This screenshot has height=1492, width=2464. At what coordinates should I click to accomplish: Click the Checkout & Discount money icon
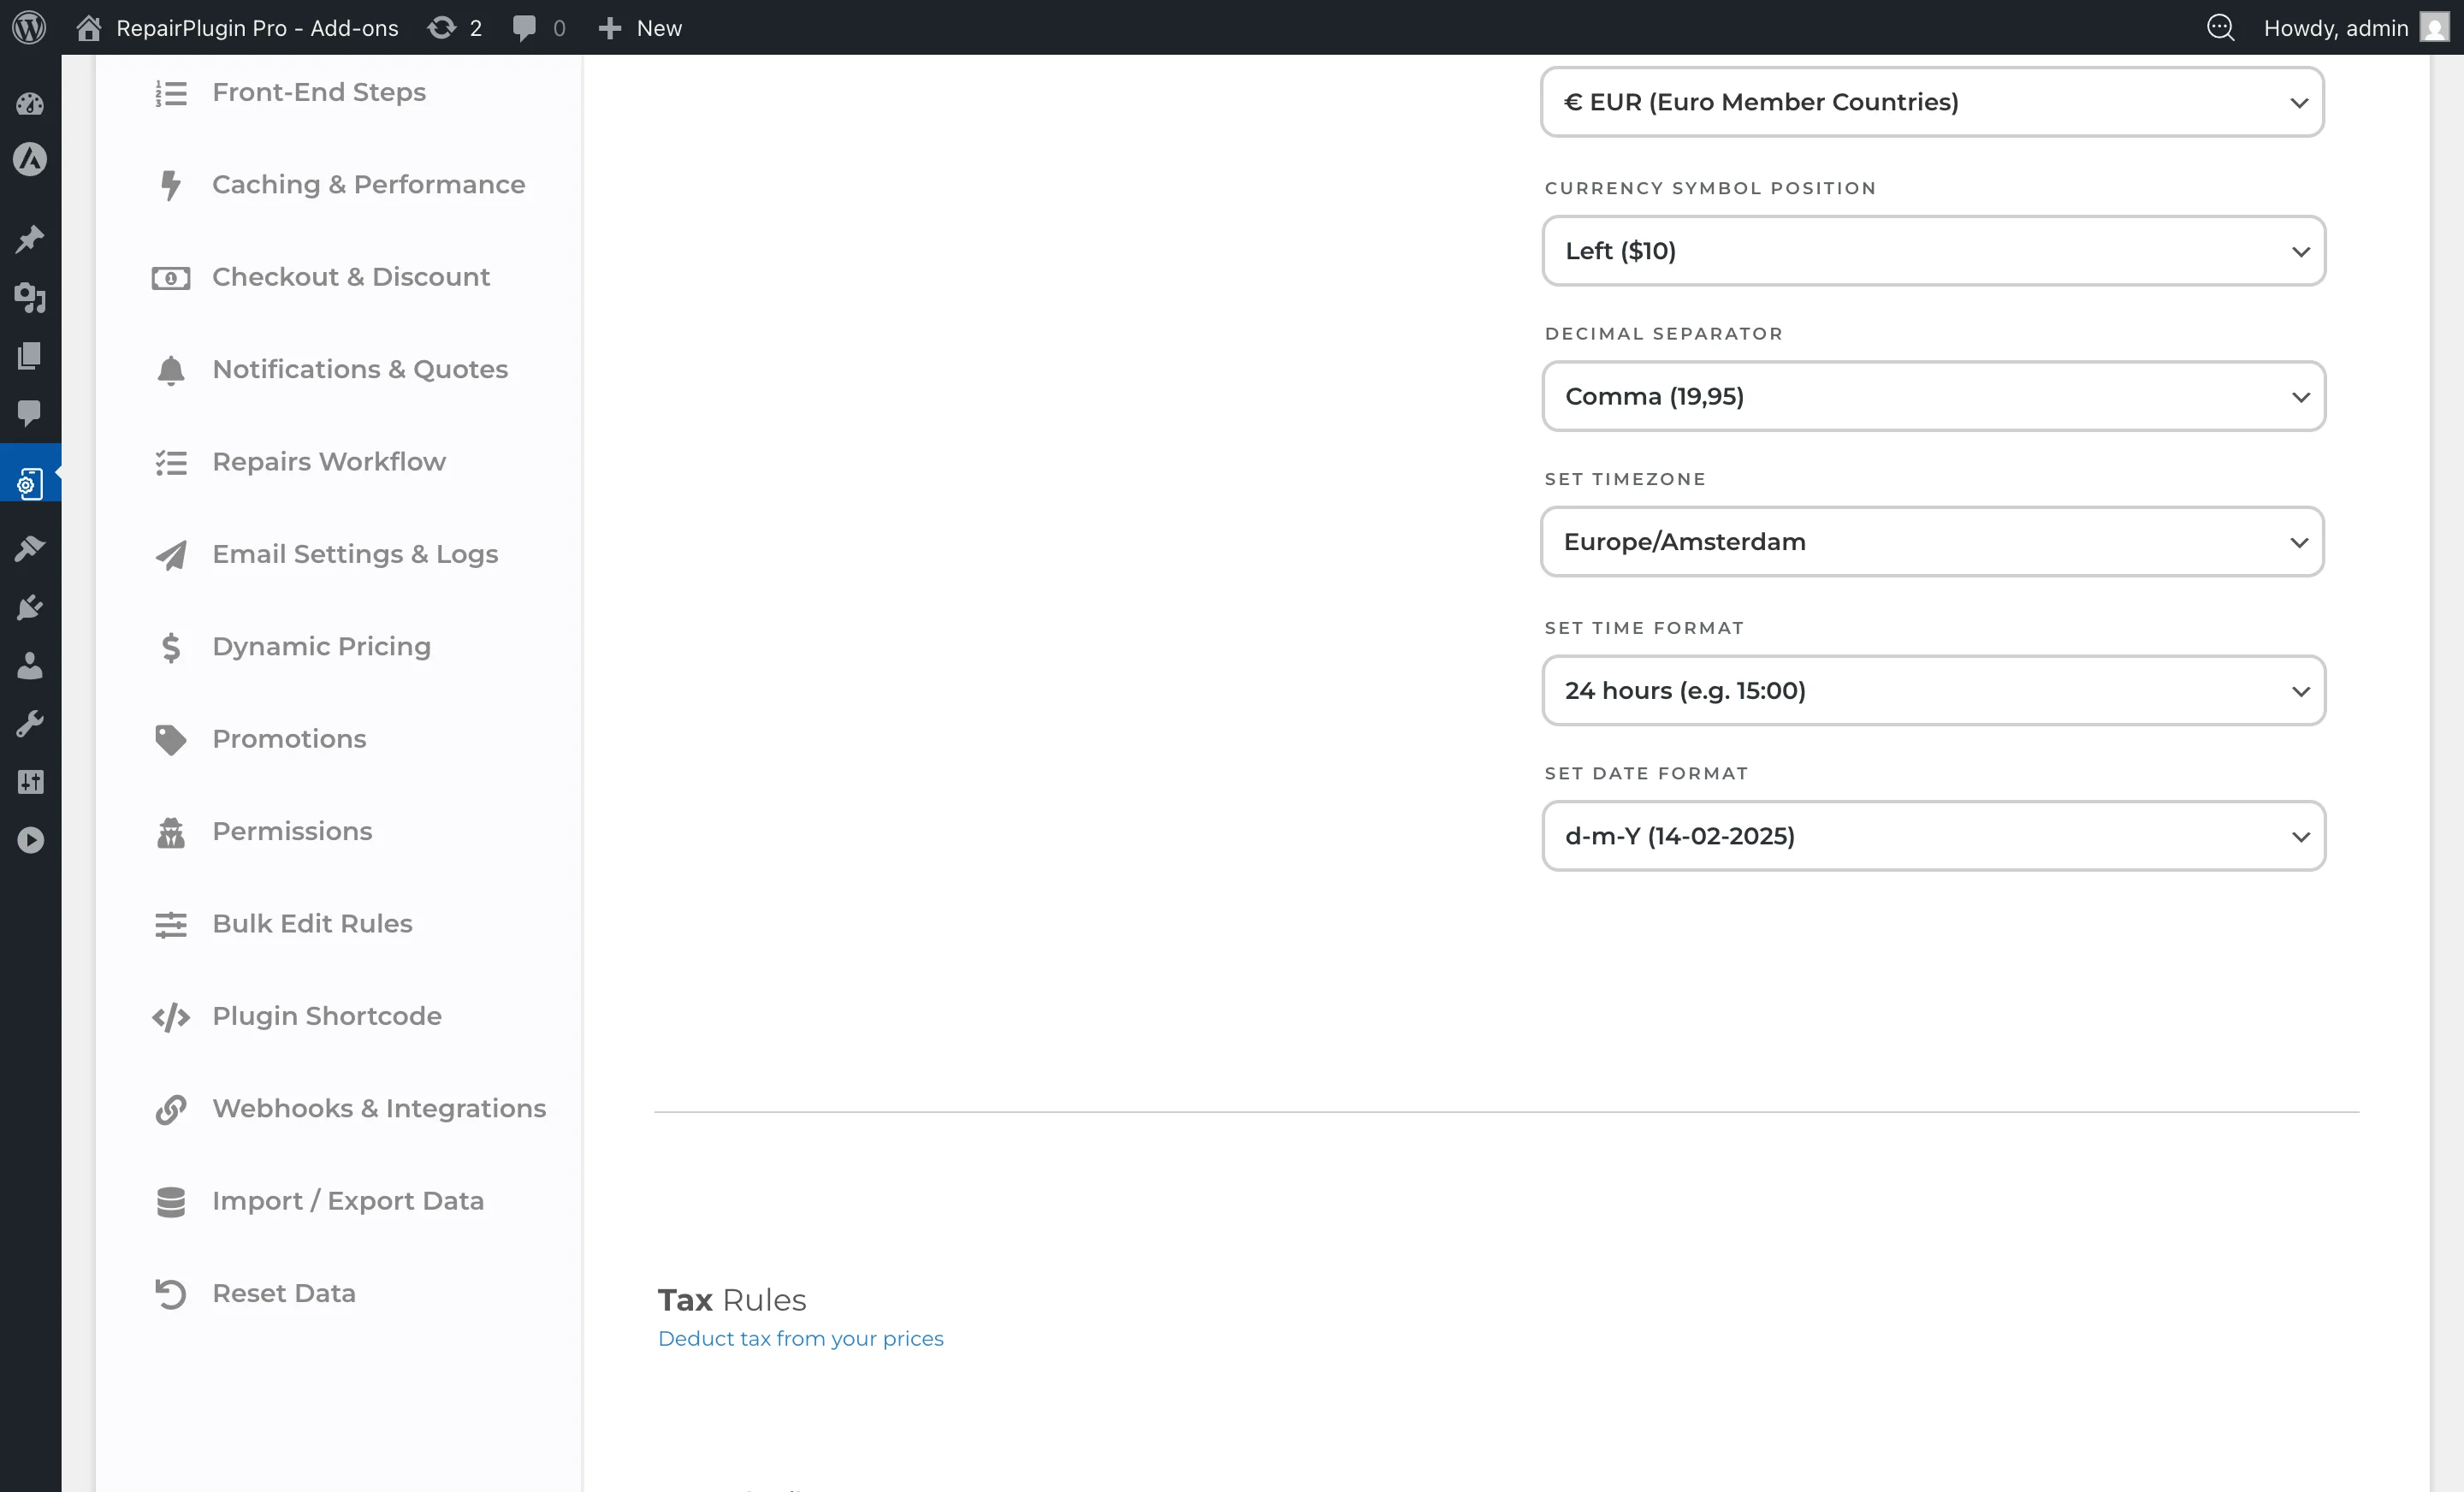click(x=171, y=278)
